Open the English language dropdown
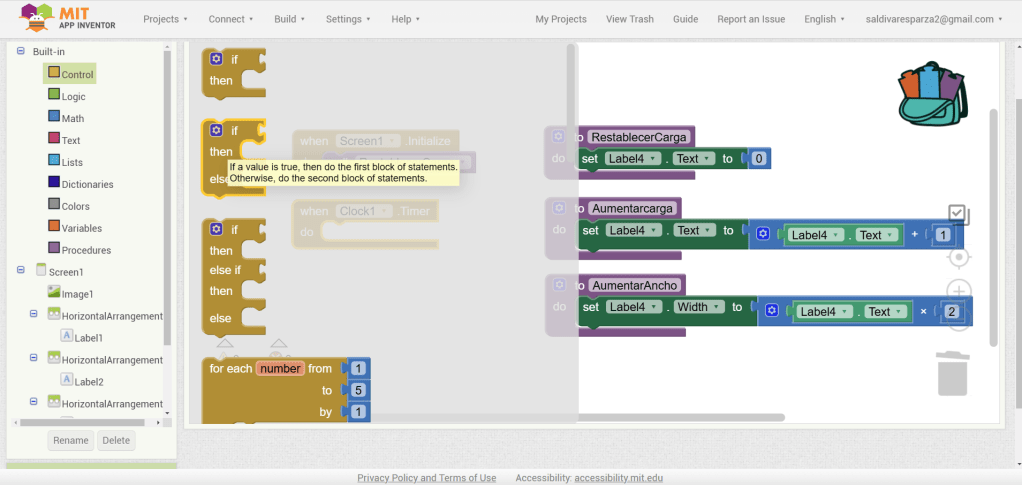The width and height of the screenshot is (1022, 485). tap(824, 19)
